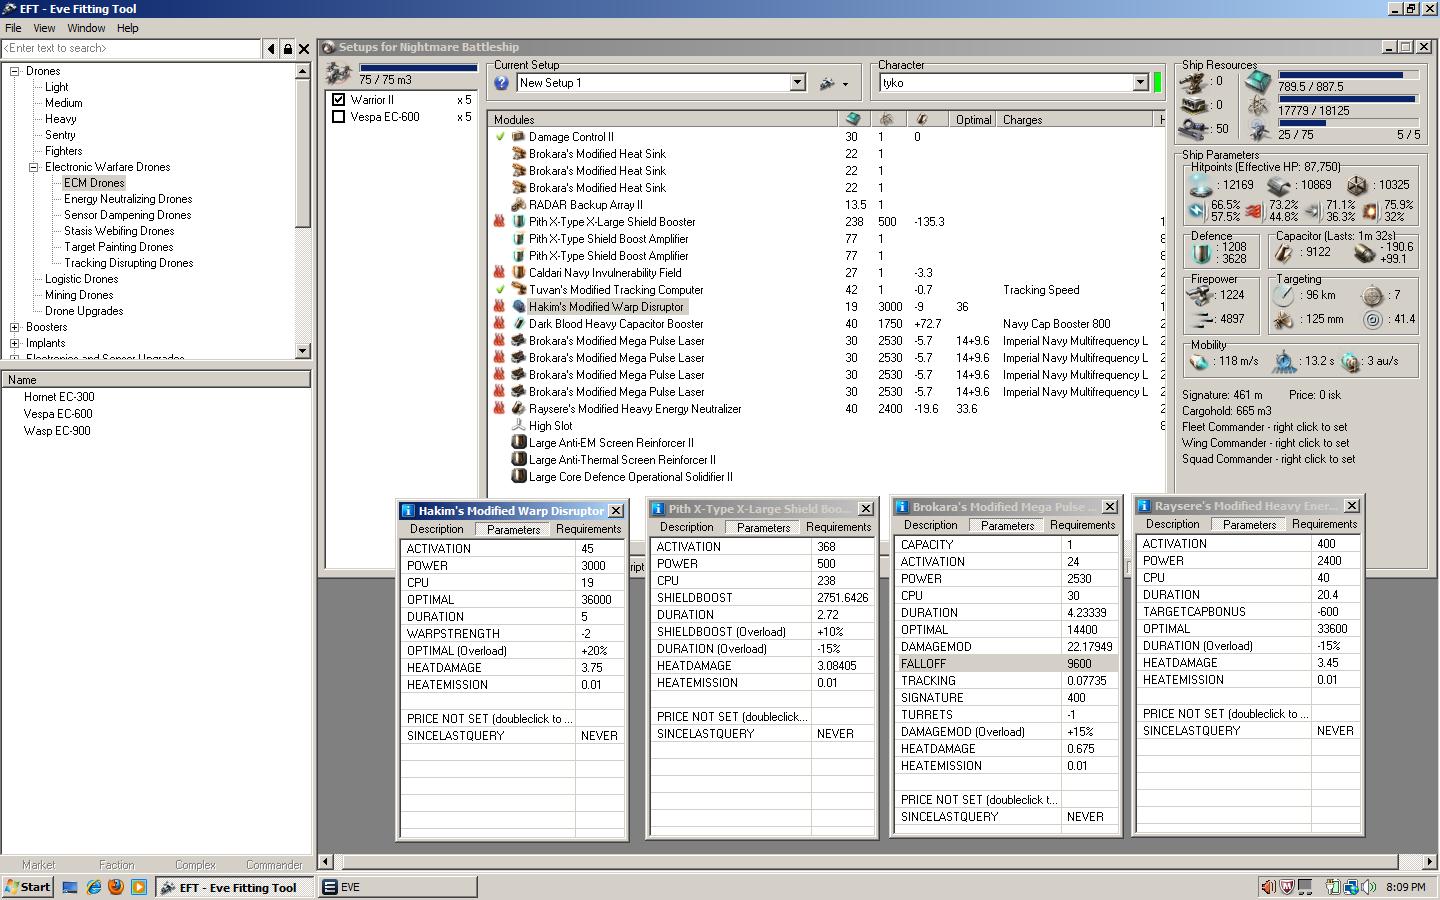Screen dimensions: 1440x900
Task: Click the search text input field
Action: tap(130, 49)
